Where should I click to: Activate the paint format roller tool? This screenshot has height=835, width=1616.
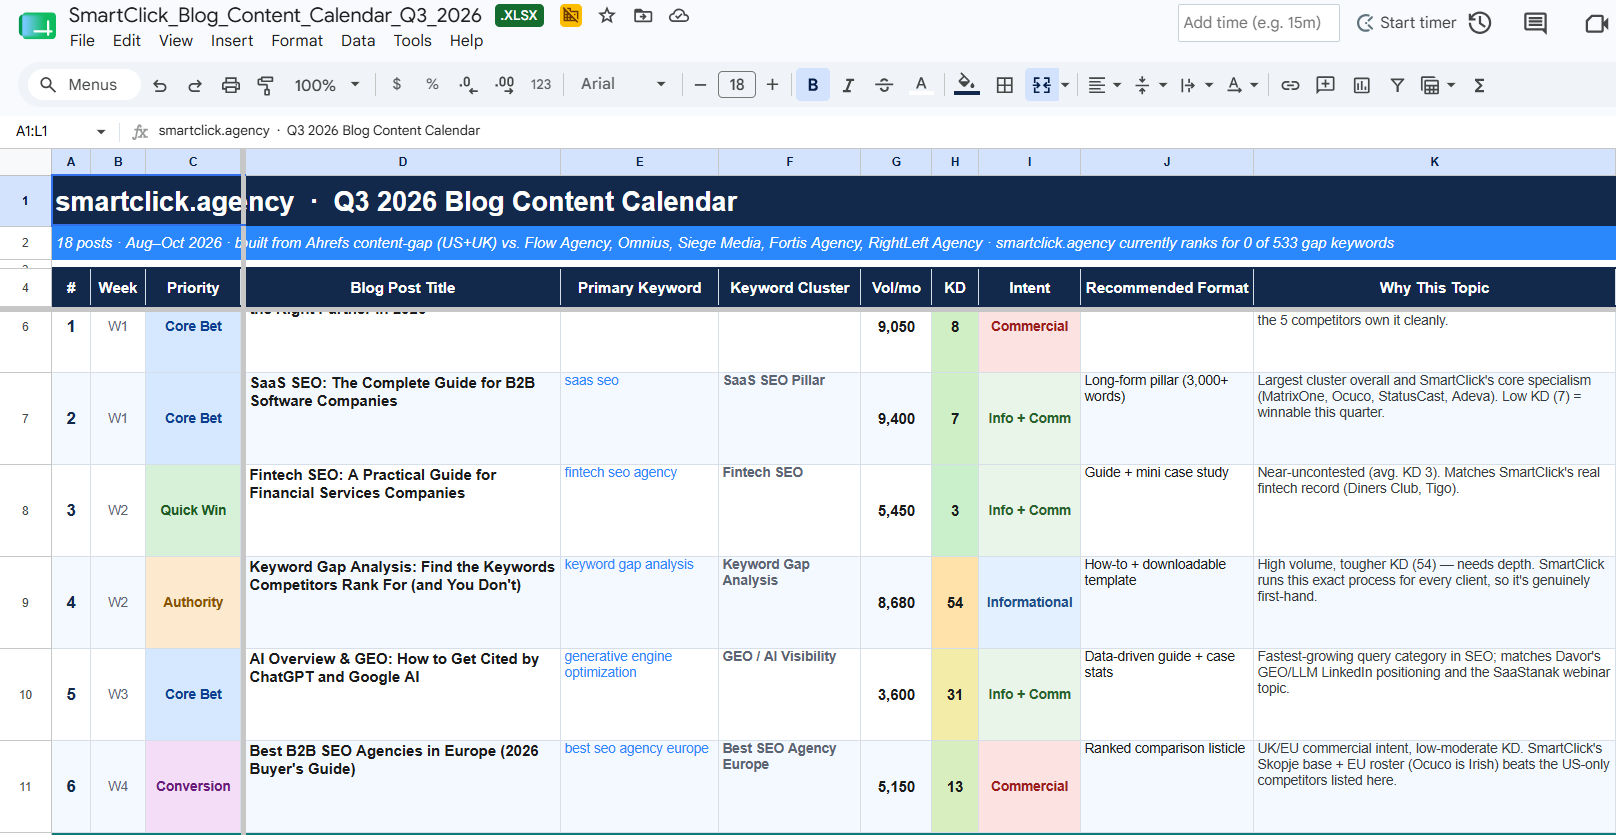pyautogui.click(x=266, y=85)
